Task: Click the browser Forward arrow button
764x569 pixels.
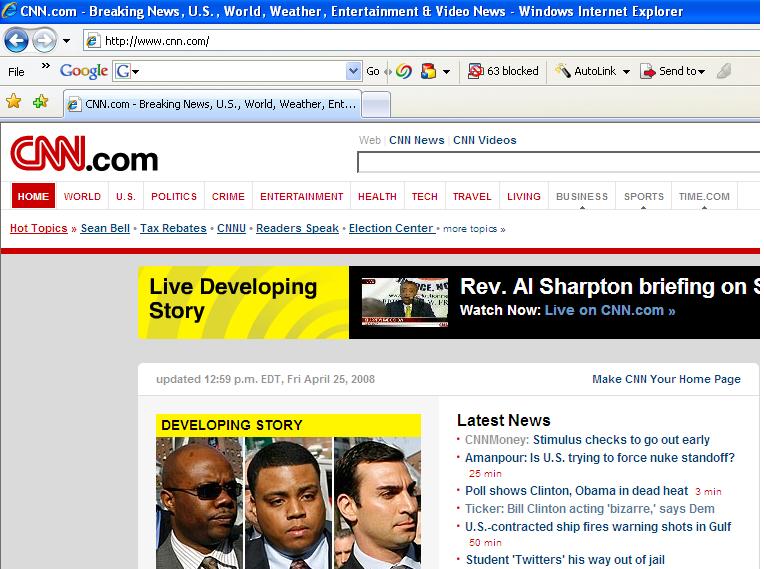Action: coord(44,41)
